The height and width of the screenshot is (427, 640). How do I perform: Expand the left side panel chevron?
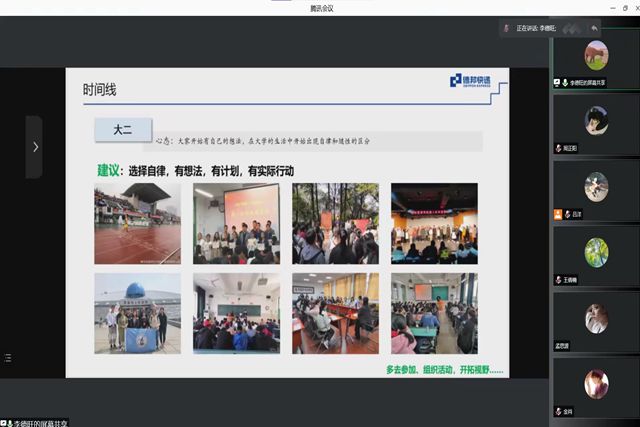pos(34,147)
